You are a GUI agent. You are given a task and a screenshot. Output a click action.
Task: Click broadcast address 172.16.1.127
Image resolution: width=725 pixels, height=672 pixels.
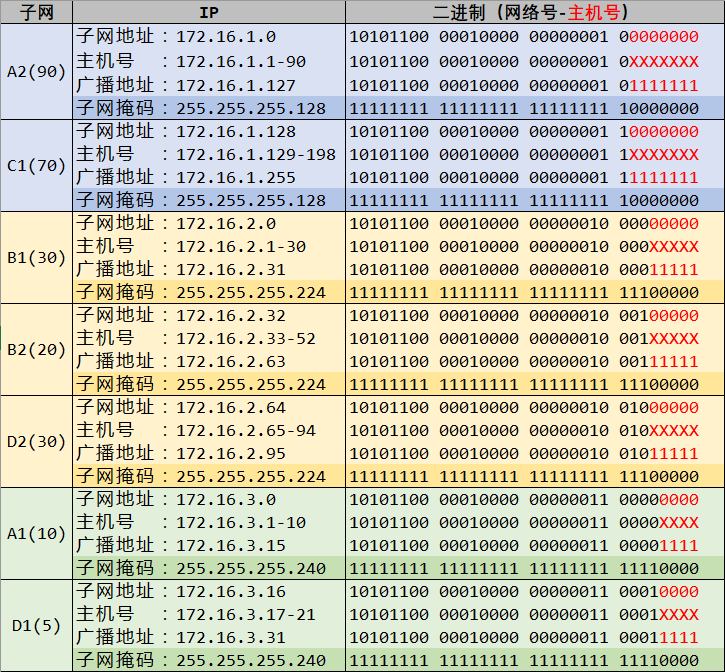point(236,86)
